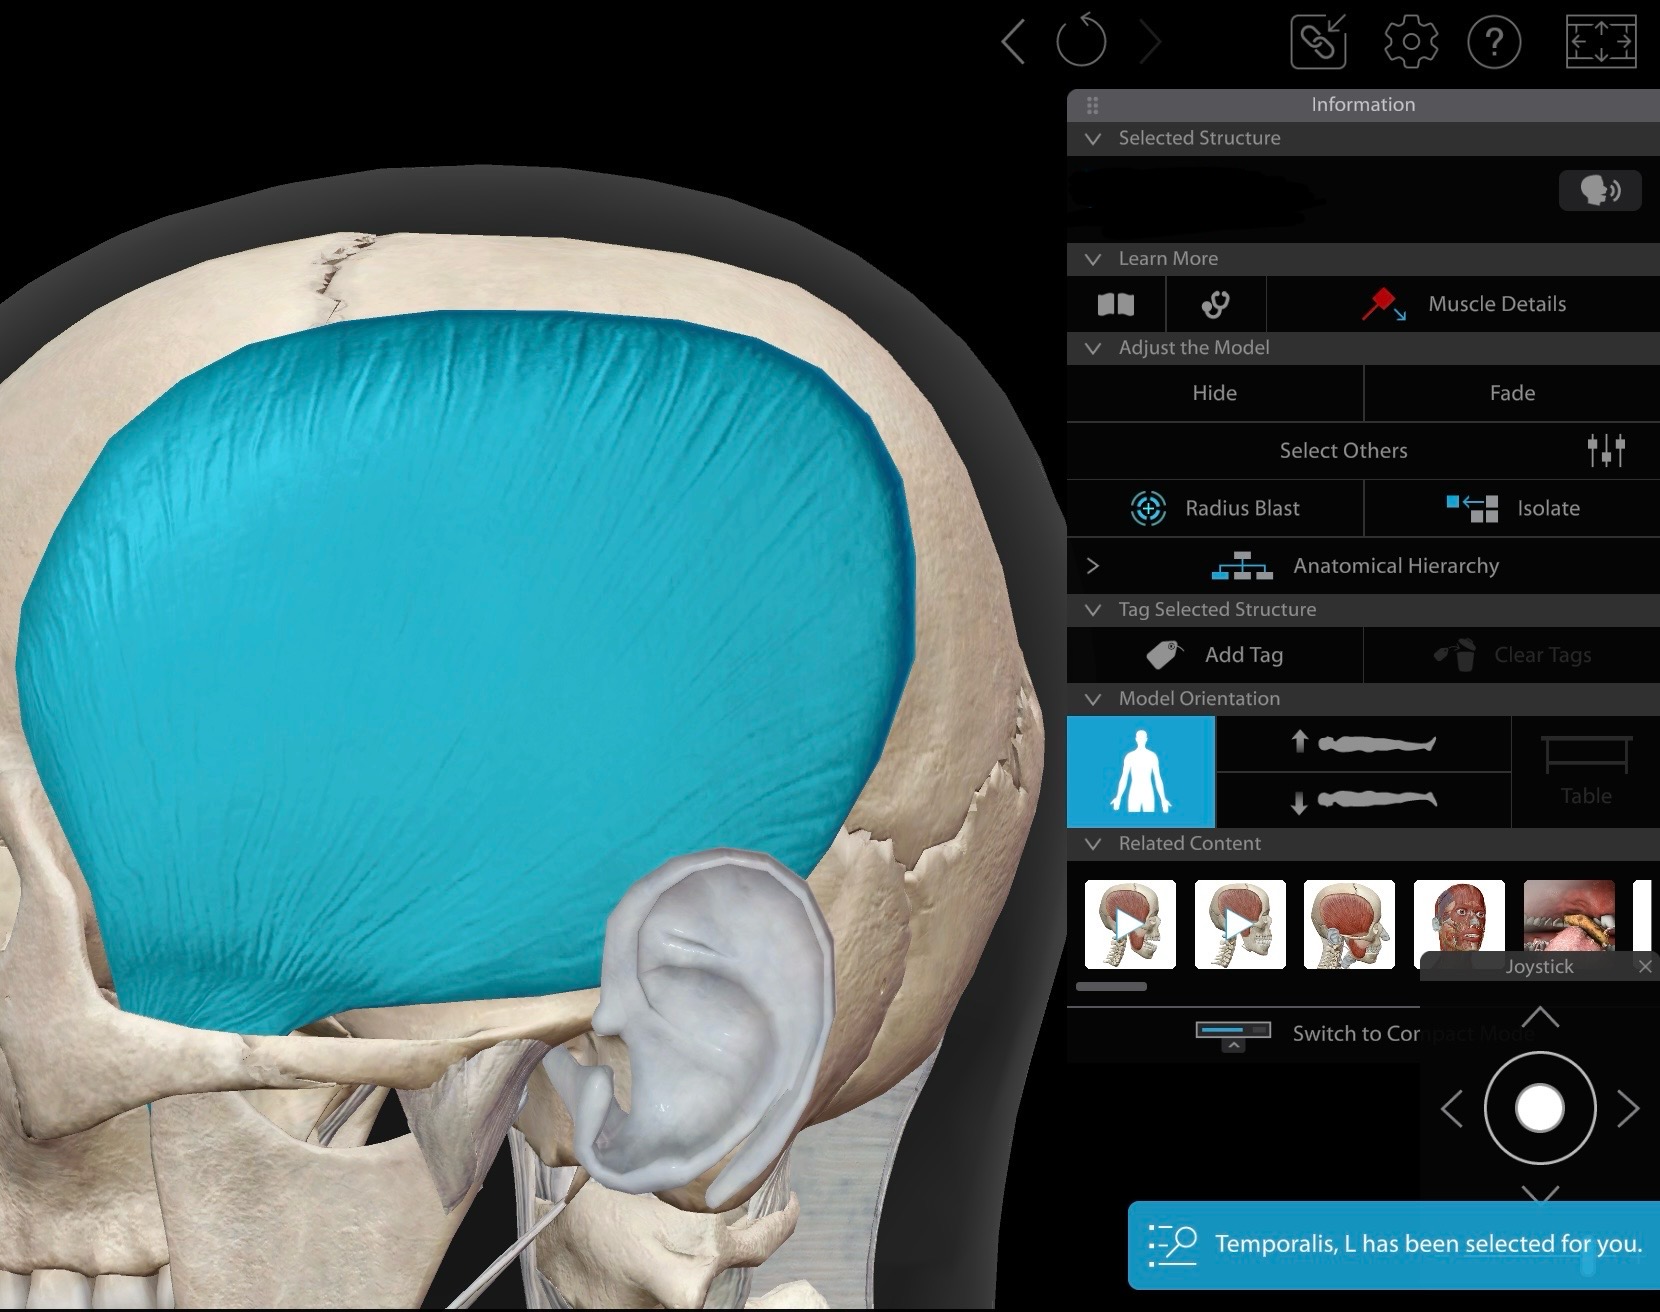
Task: Open the third related skull muscle thumbnail
Action: [1349, 924]
